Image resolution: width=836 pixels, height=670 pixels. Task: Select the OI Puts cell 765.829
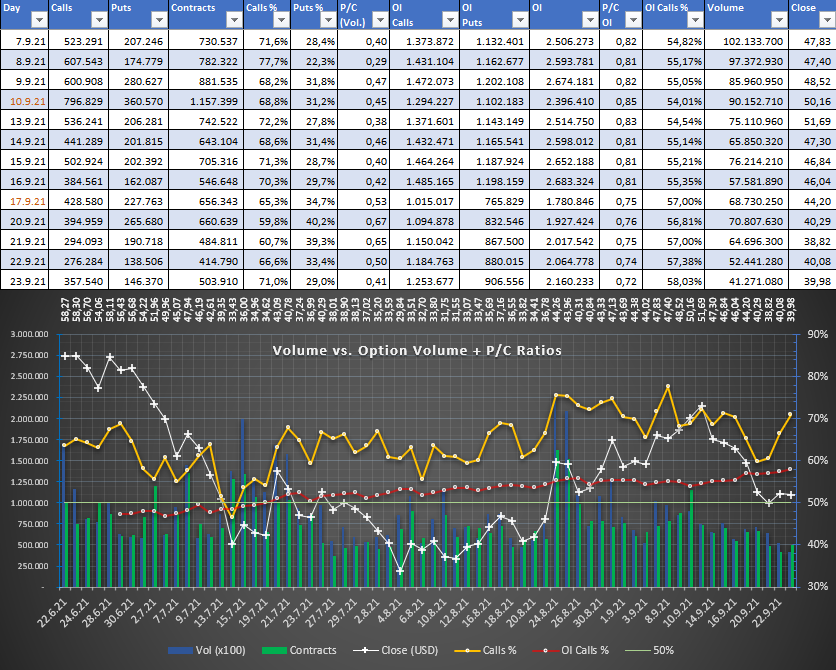coord(495,201)
